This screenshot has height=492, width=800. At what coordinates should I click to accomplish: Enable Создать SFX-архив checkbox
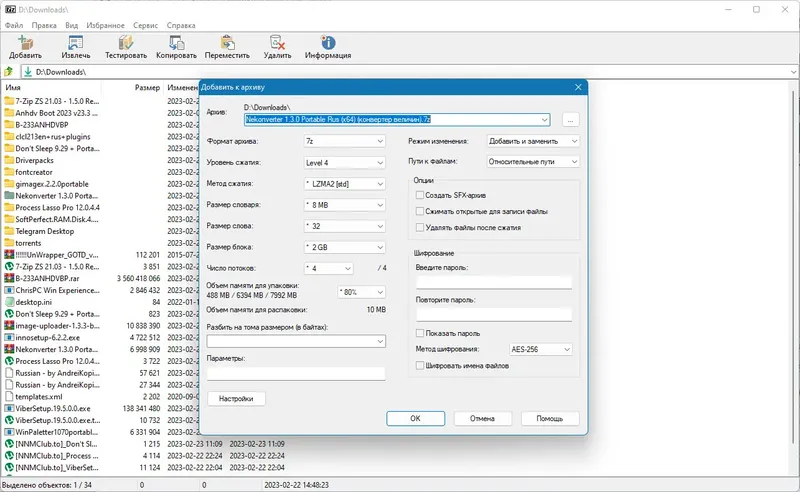pos(419,195)
